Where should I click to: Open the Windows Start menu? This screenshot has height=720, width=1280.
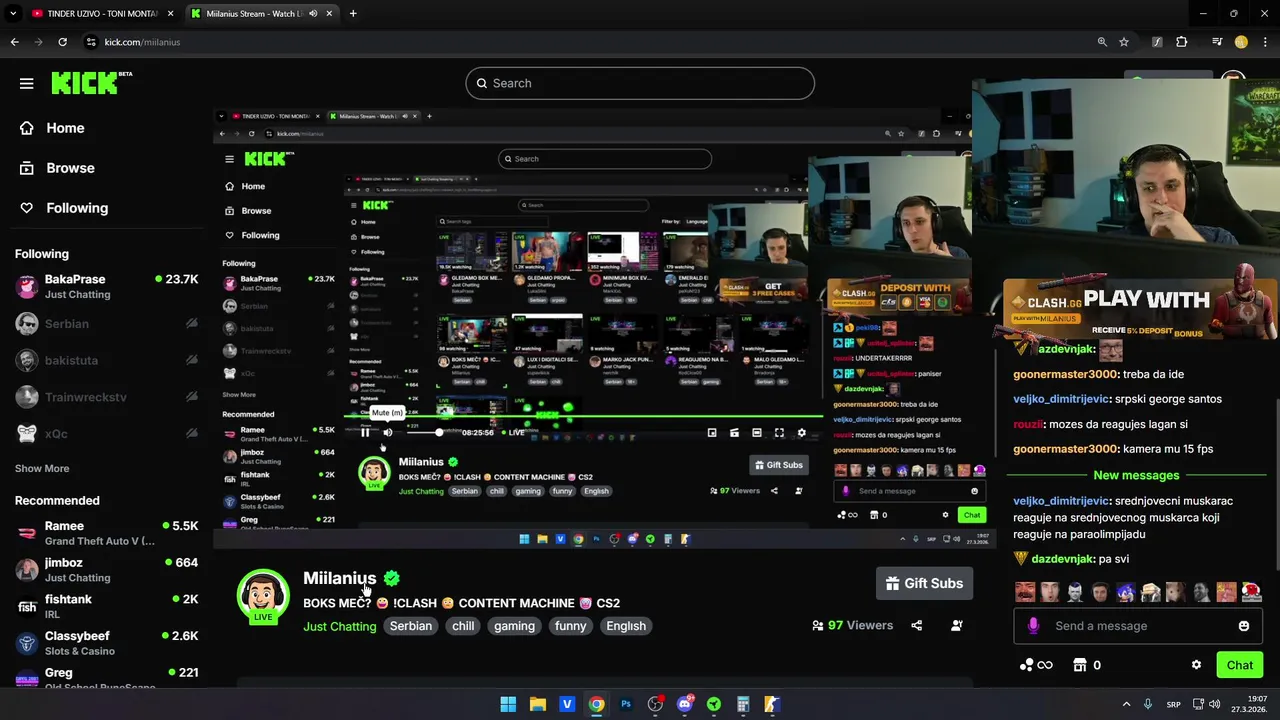pos(508,704)
